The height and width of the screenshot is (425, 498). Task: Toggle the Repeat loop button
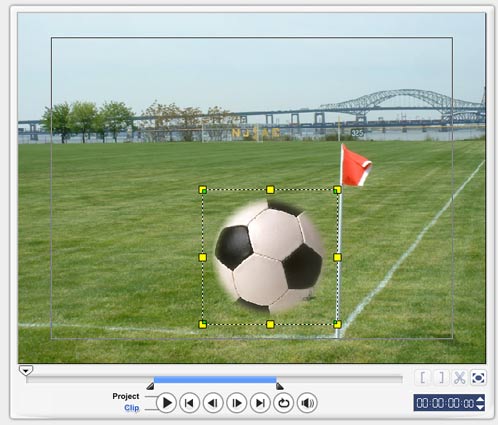tap(284, 403)
